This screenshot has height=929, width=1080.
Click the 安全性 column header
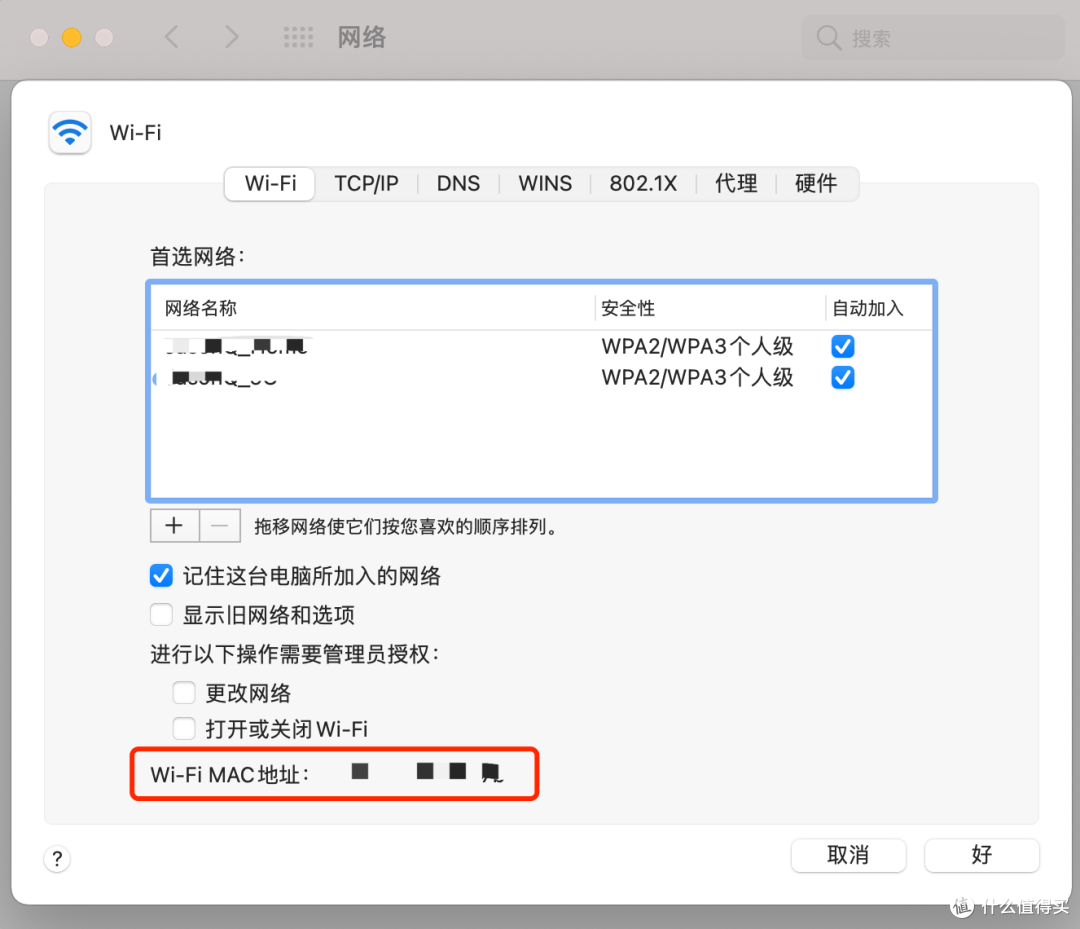coord(709,308)
